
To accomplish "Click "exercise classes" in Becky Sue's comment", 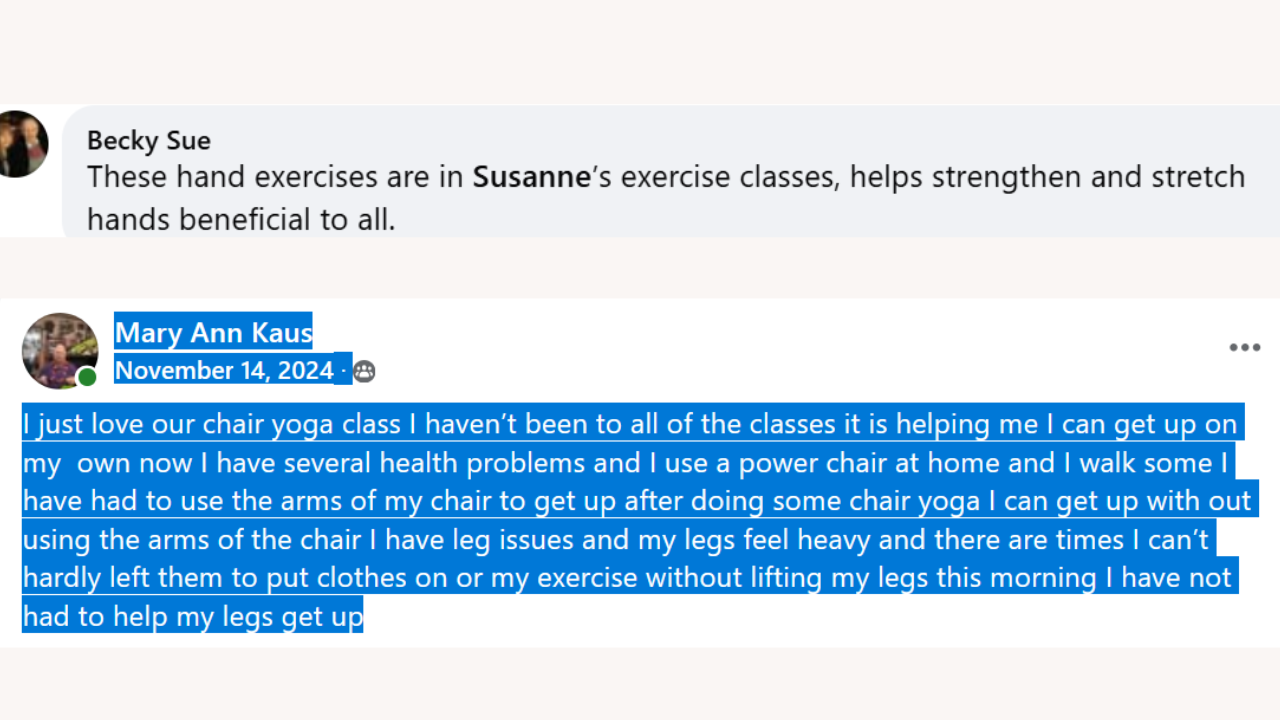I will [722, 178].
